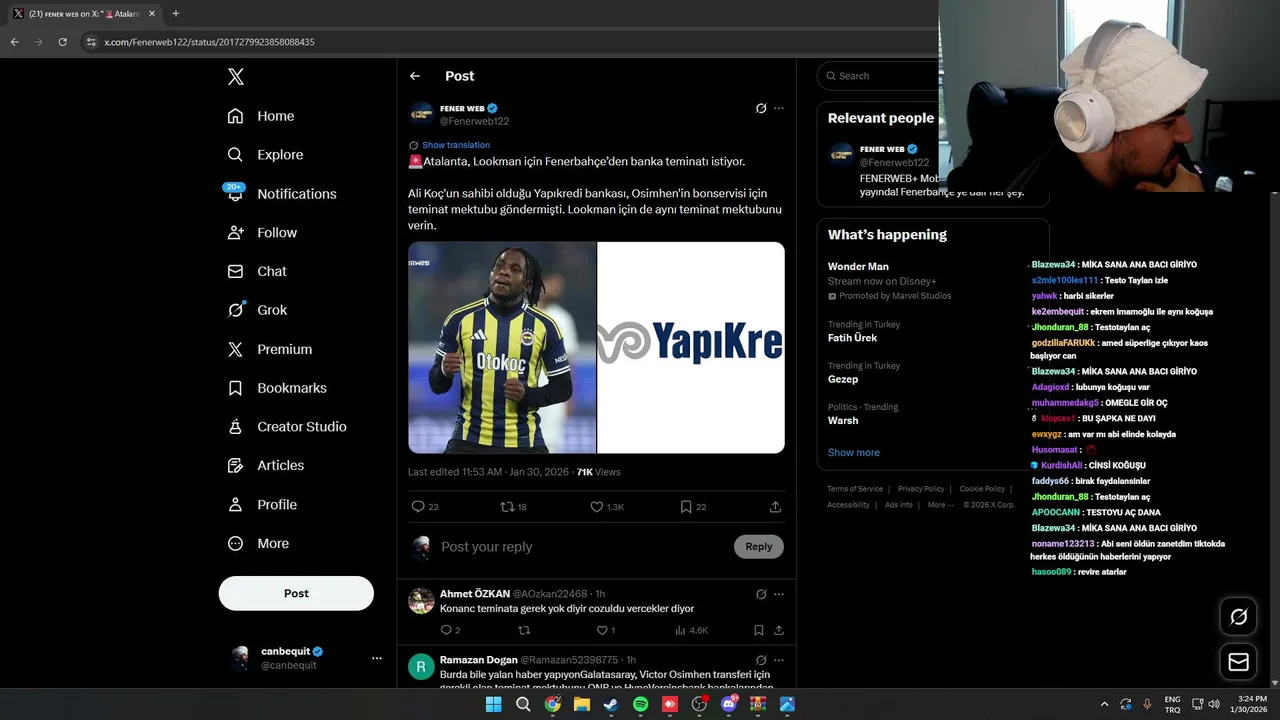The image size is (1280, 720).
Task: Share Ahmet ÖZKAN's comment
Action: (779, 630)
